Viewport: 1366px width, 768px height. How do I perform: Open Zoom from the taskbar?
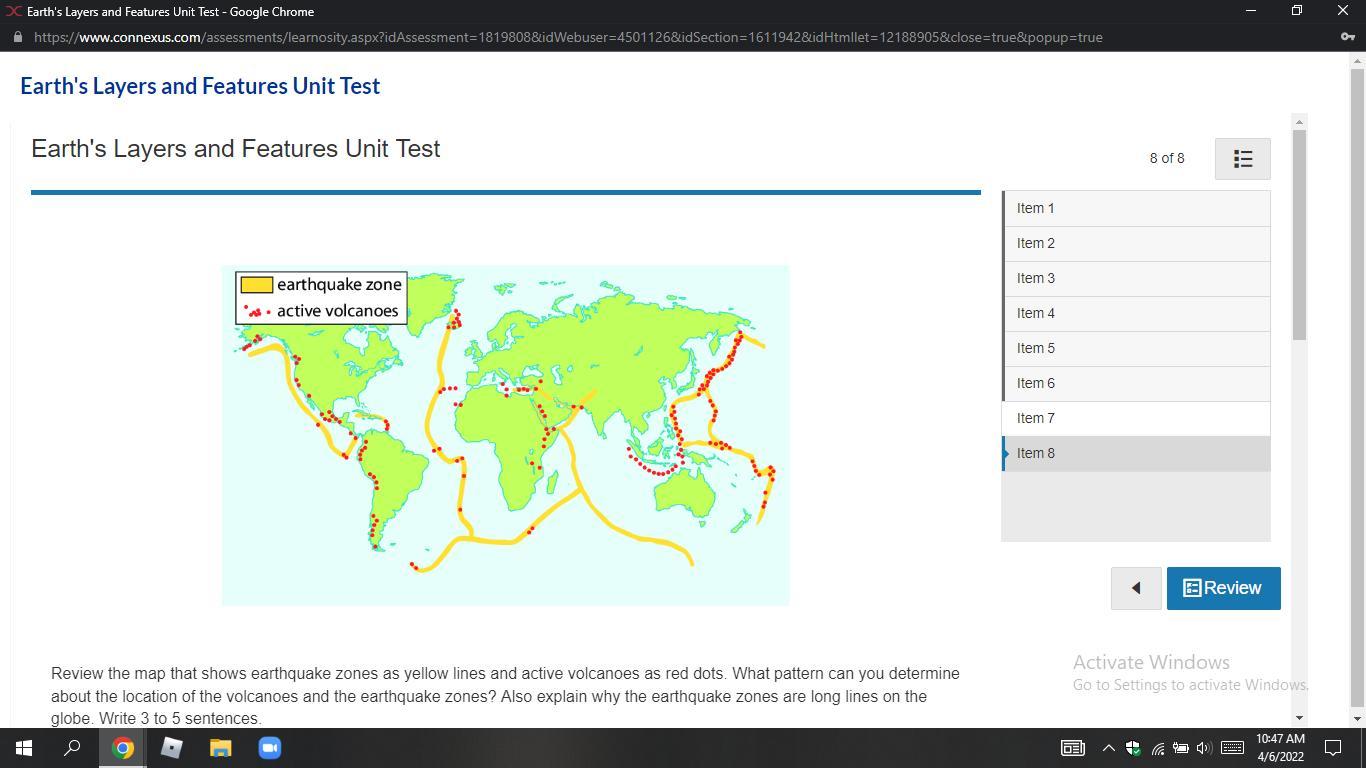click(270, 748)
